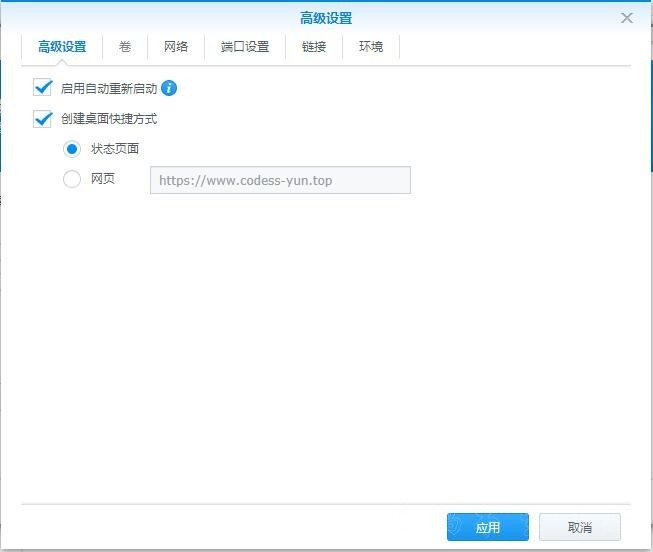Open the 网络 tab
This screenshot has width=653, height=552.
pyautogui.click(x=176, y=46)
